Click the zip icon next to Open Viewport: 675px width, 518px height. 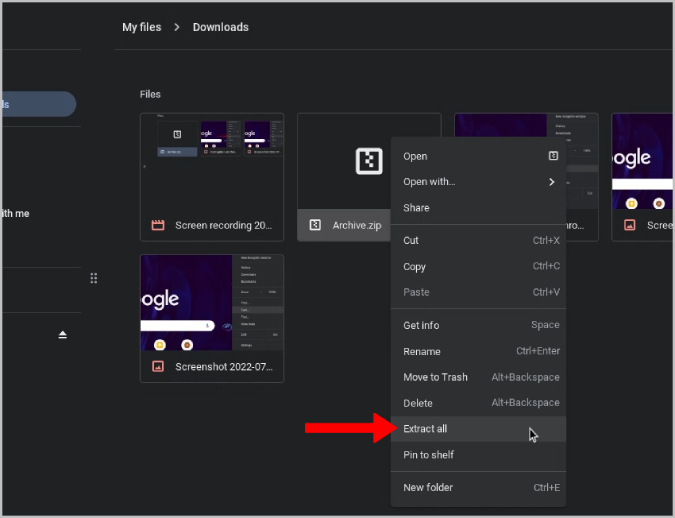[553, 155]
